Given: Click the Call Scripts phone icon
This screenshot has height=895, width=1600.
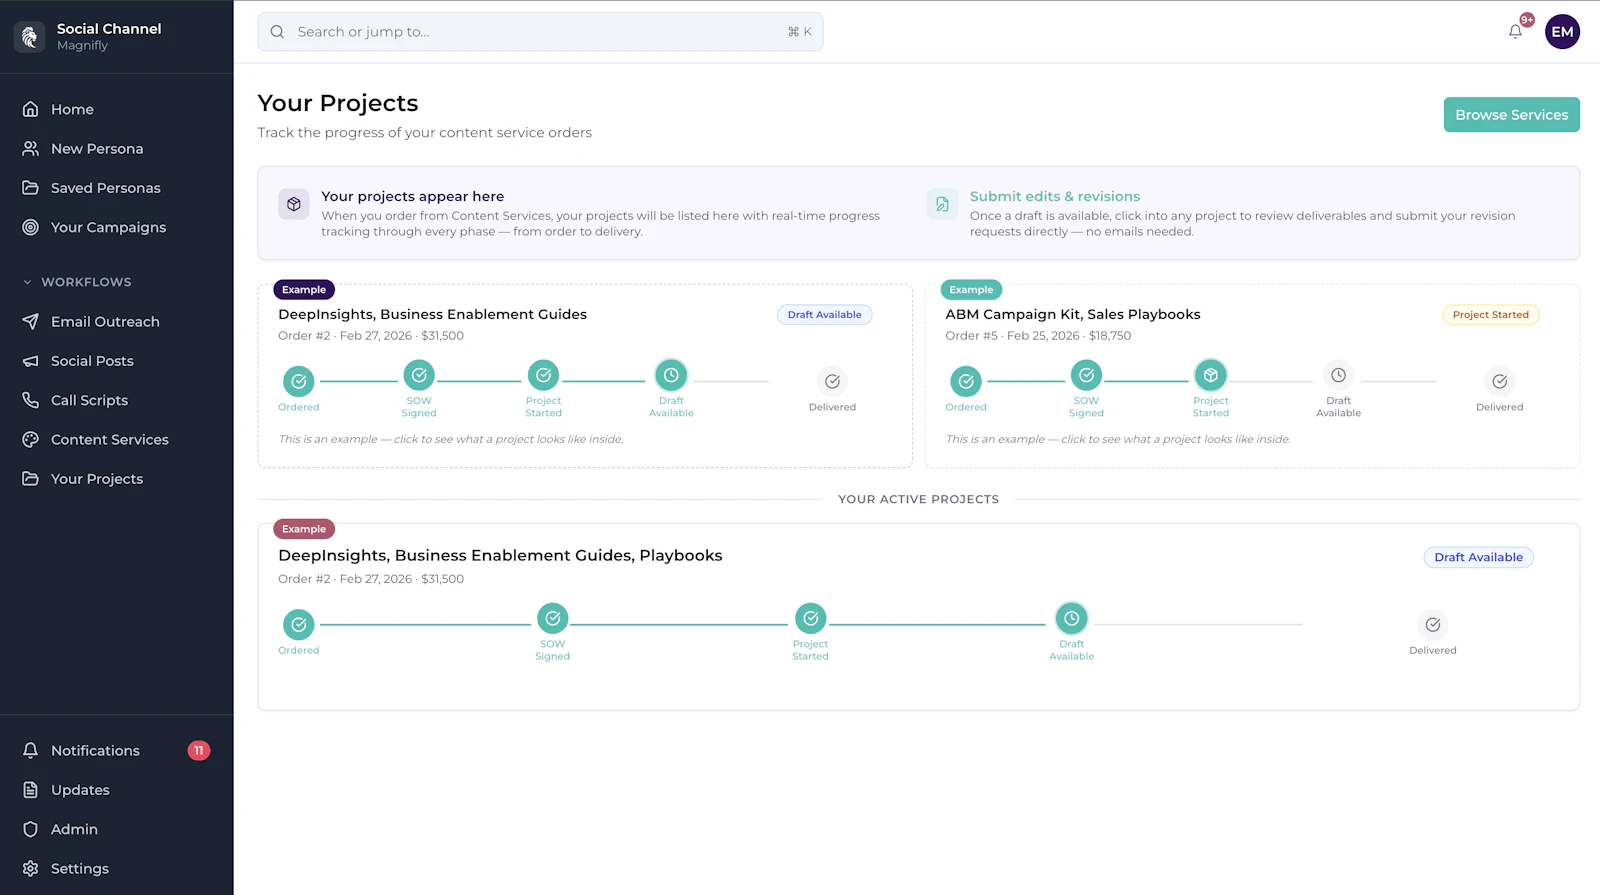Looking at the screenshot, I should click(x=31, y=400).
